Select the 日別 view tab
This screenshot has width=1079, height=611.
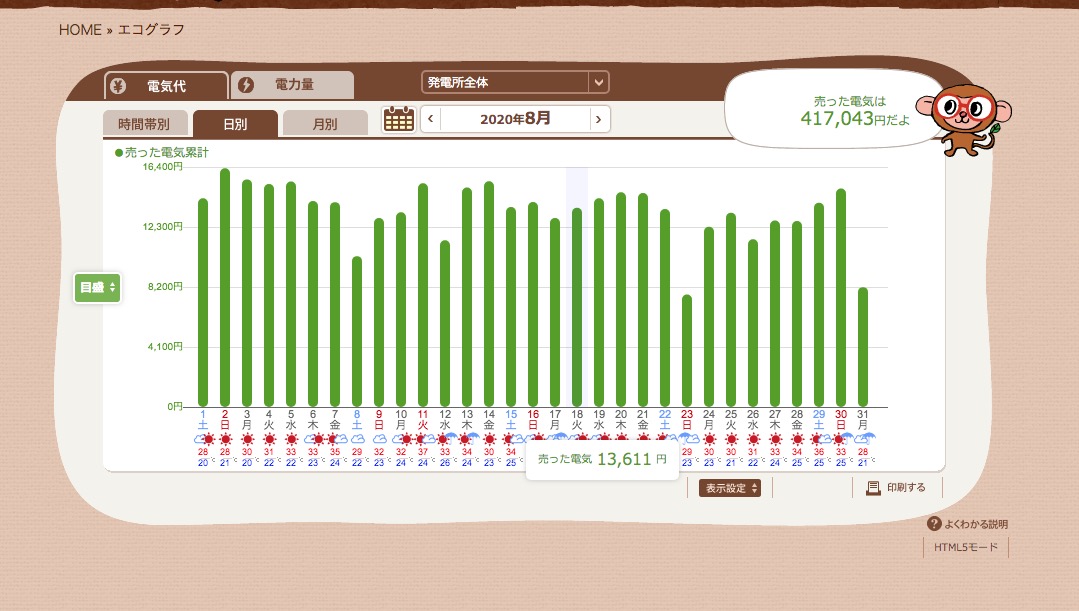point(235,124)
